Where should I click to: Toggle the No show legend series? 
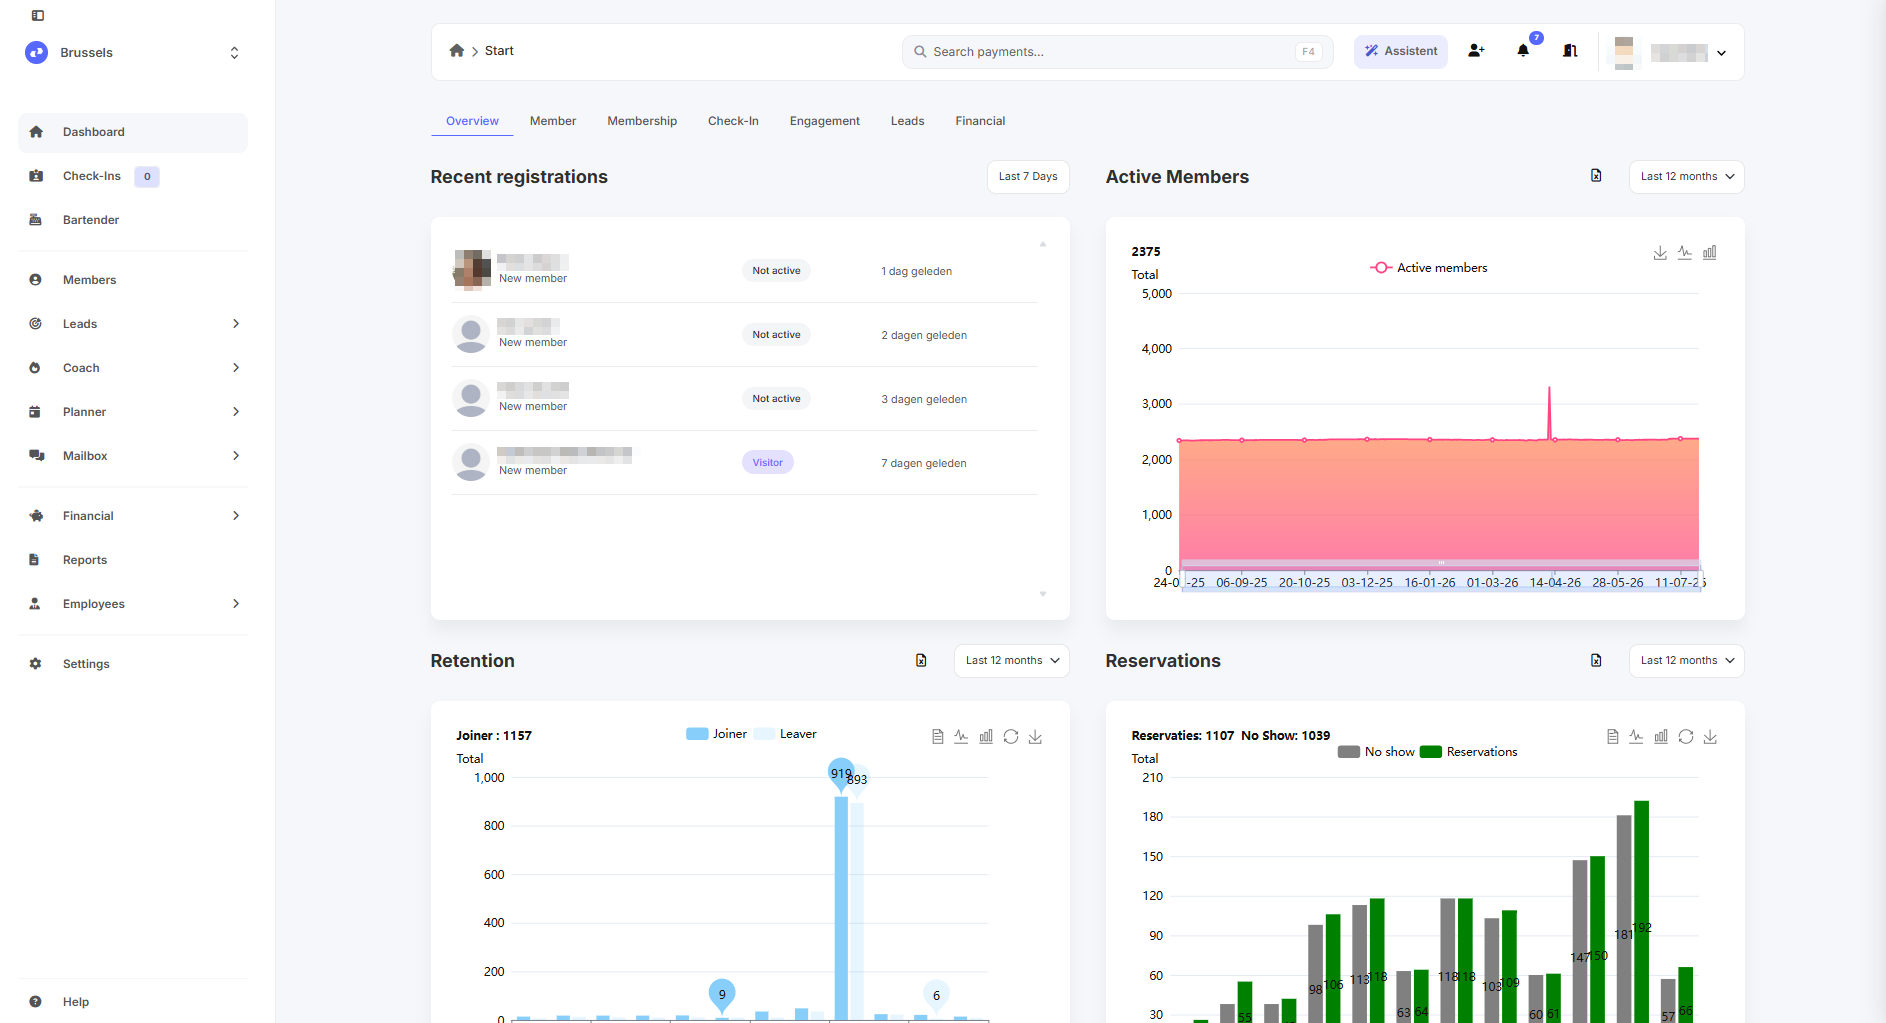tap(1376, 752)
